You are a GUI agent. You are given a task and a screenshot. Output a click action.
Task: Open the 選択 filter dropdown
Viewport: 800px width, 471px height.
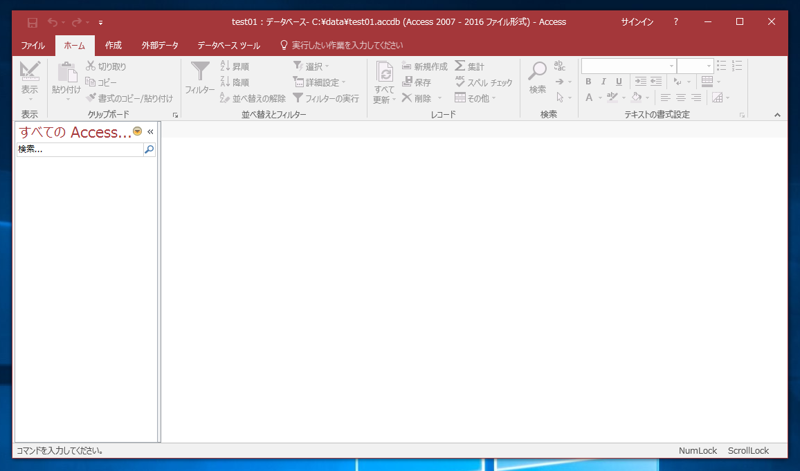[x=311, y=66]
